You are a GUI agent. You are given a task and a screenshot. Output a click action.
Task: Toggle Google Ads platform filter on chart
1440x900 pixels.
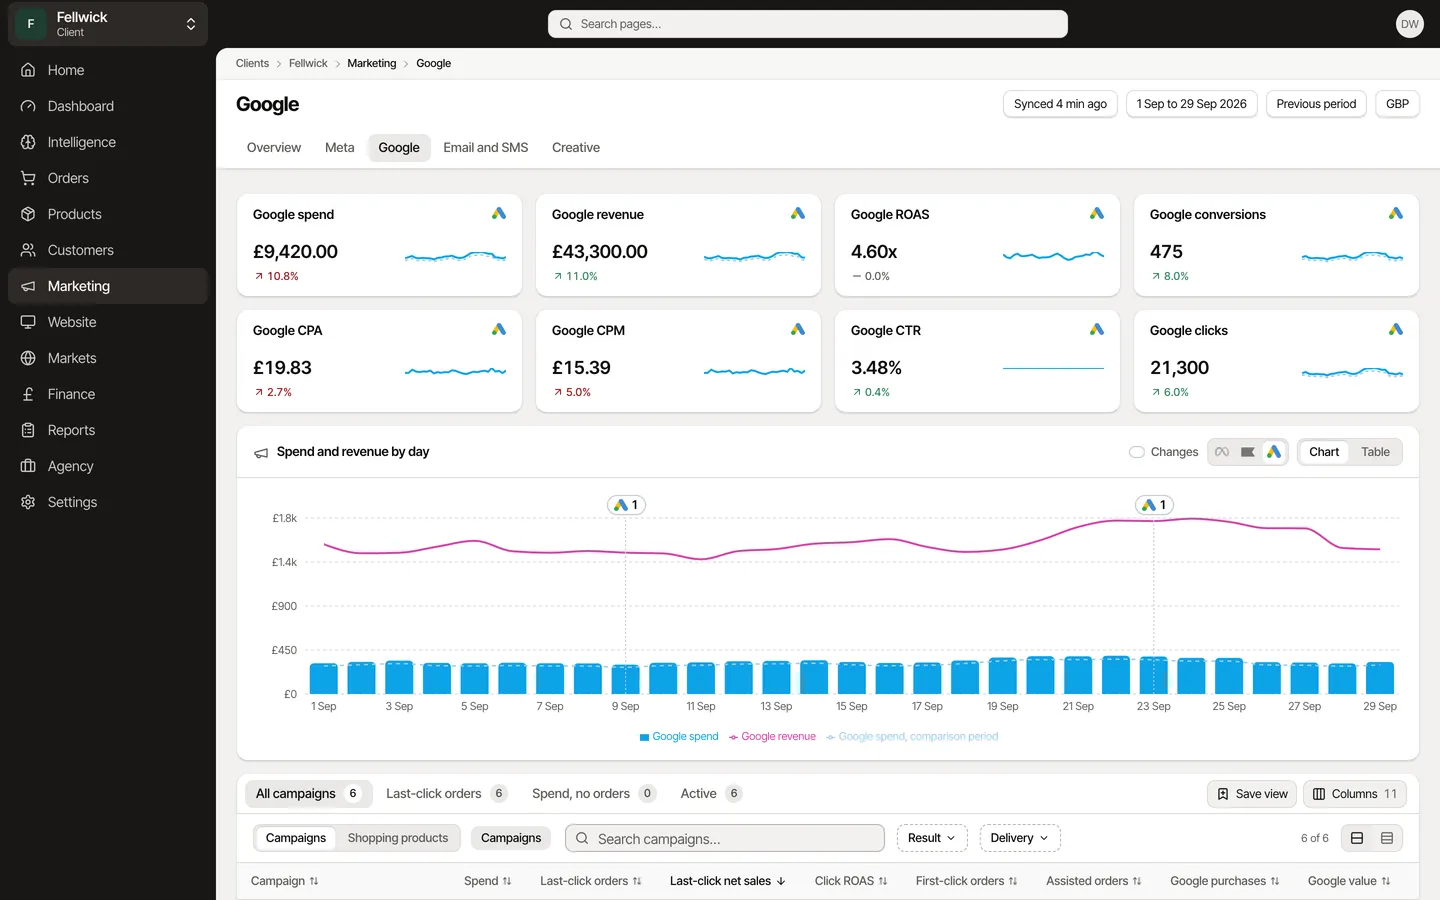click(1274, 452)
